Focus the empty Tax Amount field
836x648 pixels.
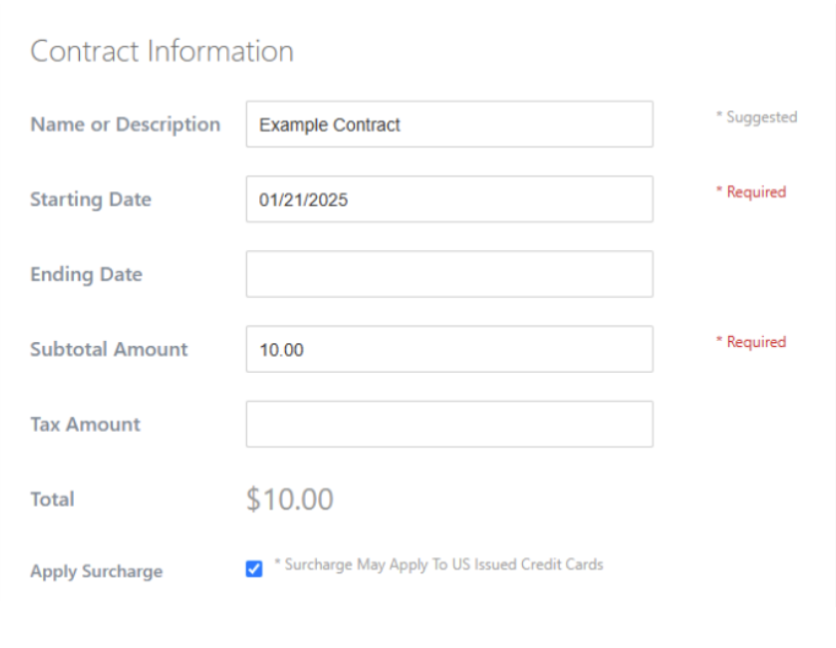449,424
